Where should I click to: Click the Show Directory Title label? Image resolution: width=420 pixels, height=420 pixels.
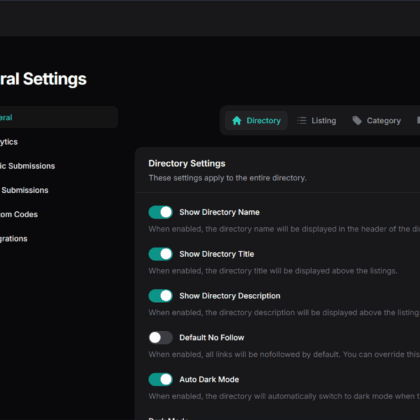(217, 254)
